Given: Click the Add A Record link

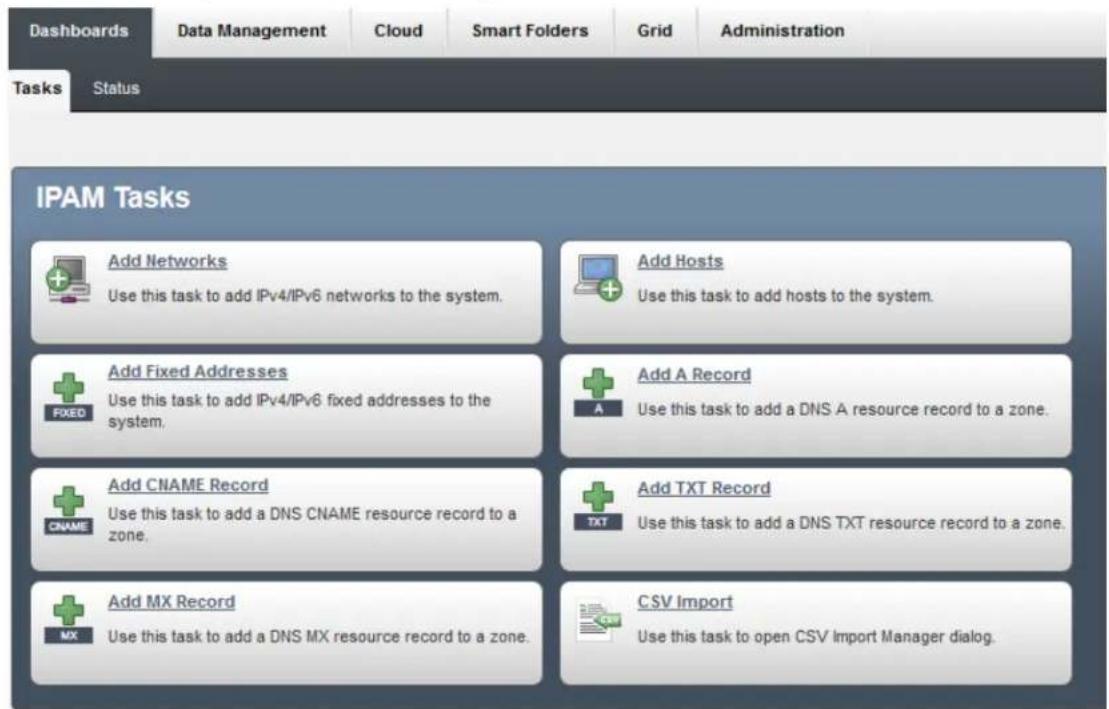Looking at the screenshot, I should (x=695, y=375).
